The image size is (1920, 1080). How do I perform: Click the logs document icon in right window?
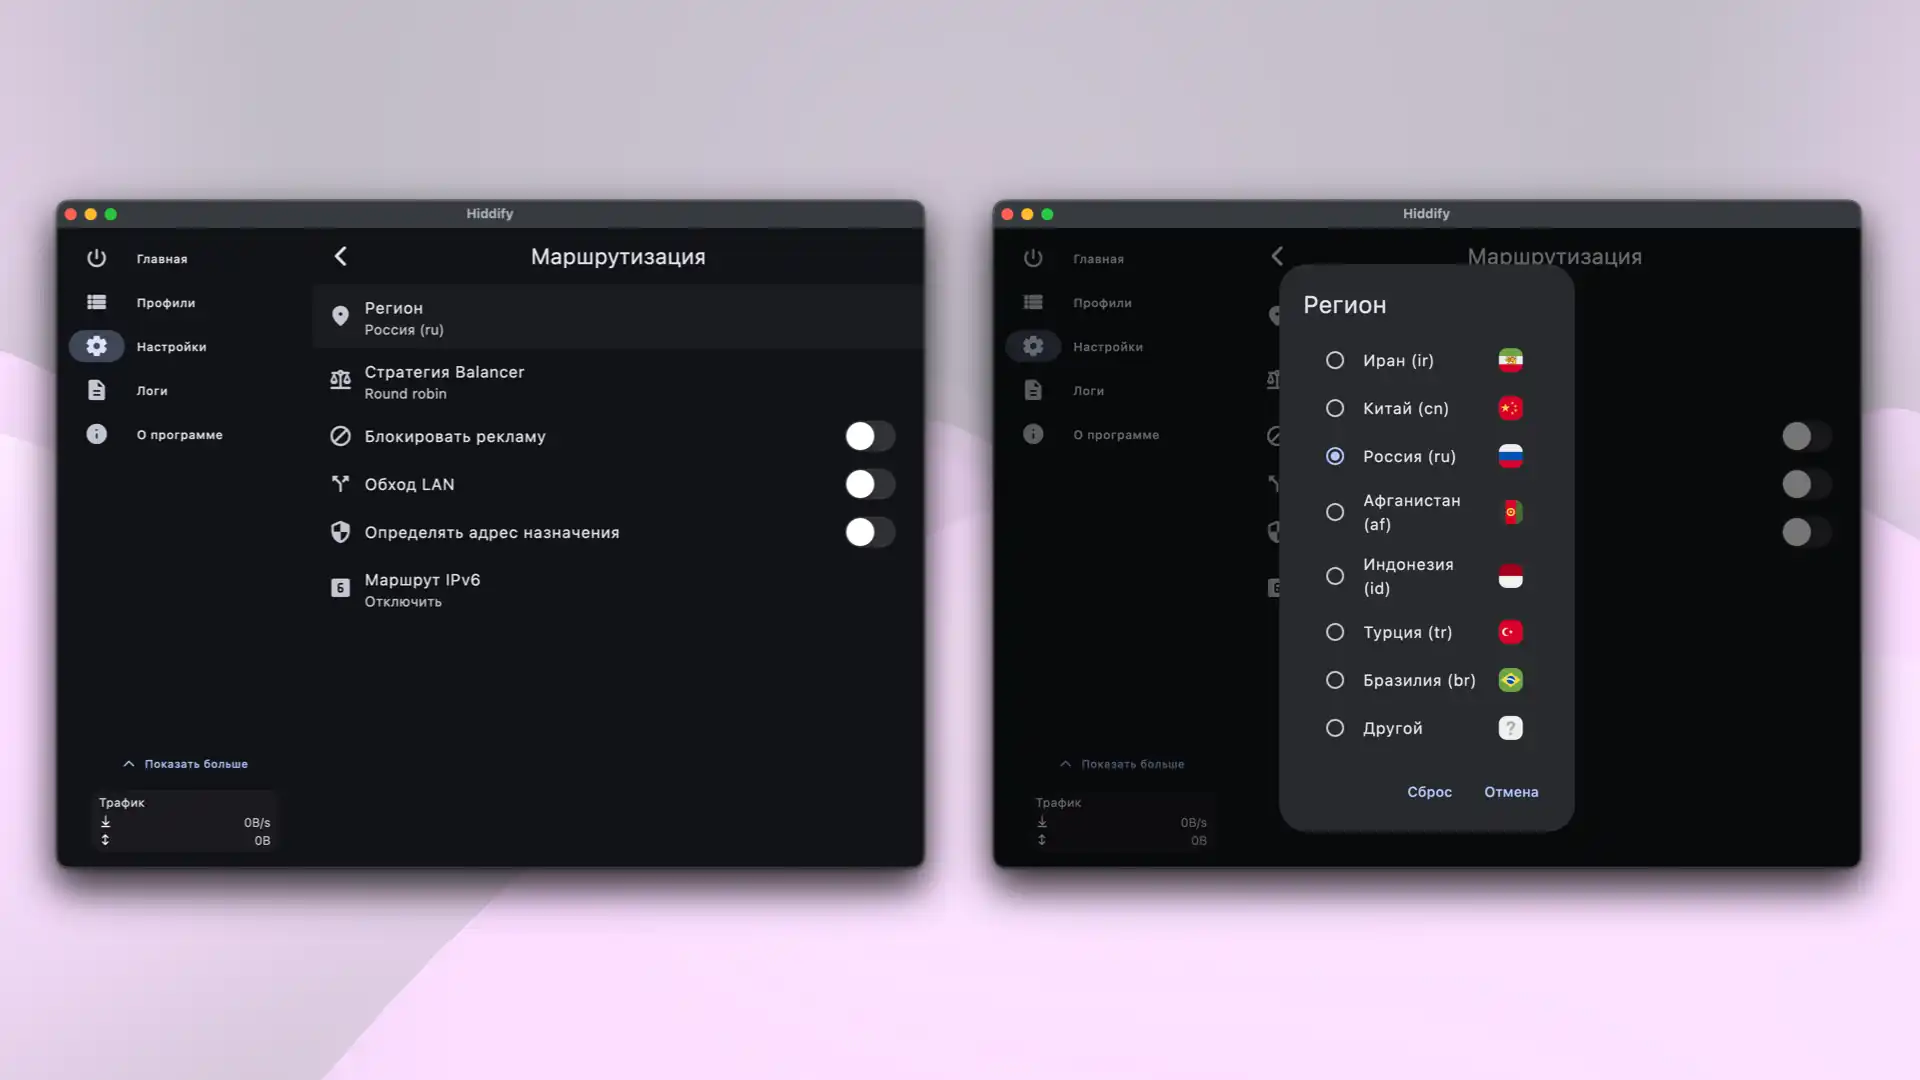coord(1033,390)
